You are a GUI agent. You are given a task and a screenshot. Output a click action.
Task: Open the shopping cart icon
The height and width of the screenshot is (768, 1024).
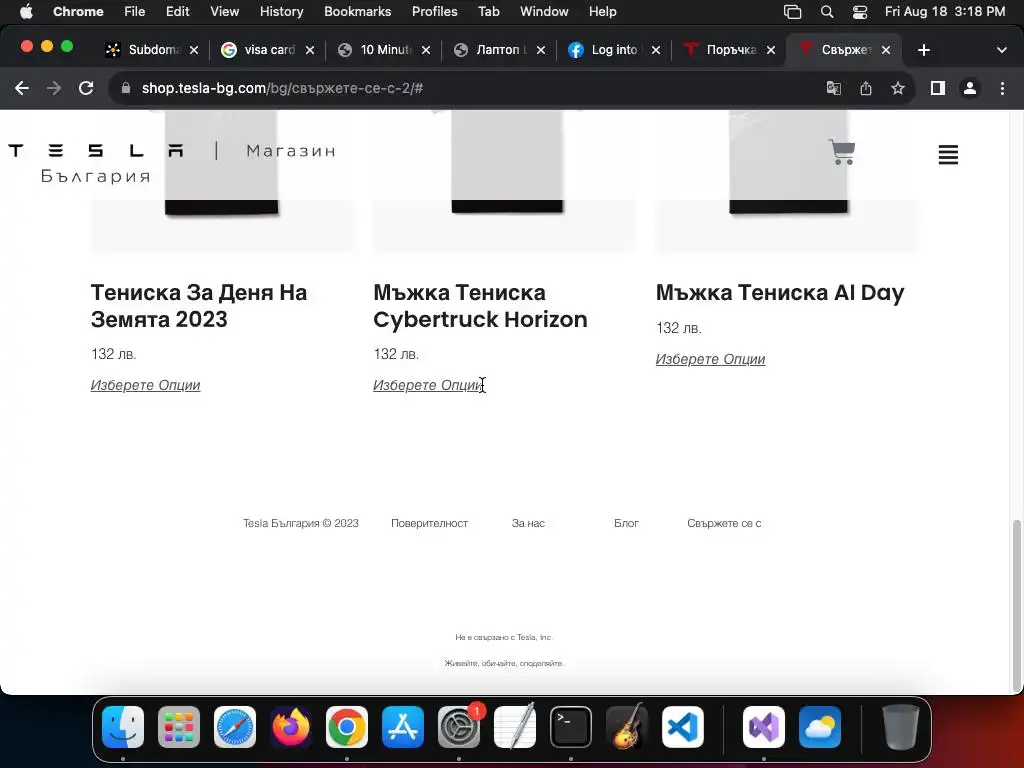pos(841,152)
